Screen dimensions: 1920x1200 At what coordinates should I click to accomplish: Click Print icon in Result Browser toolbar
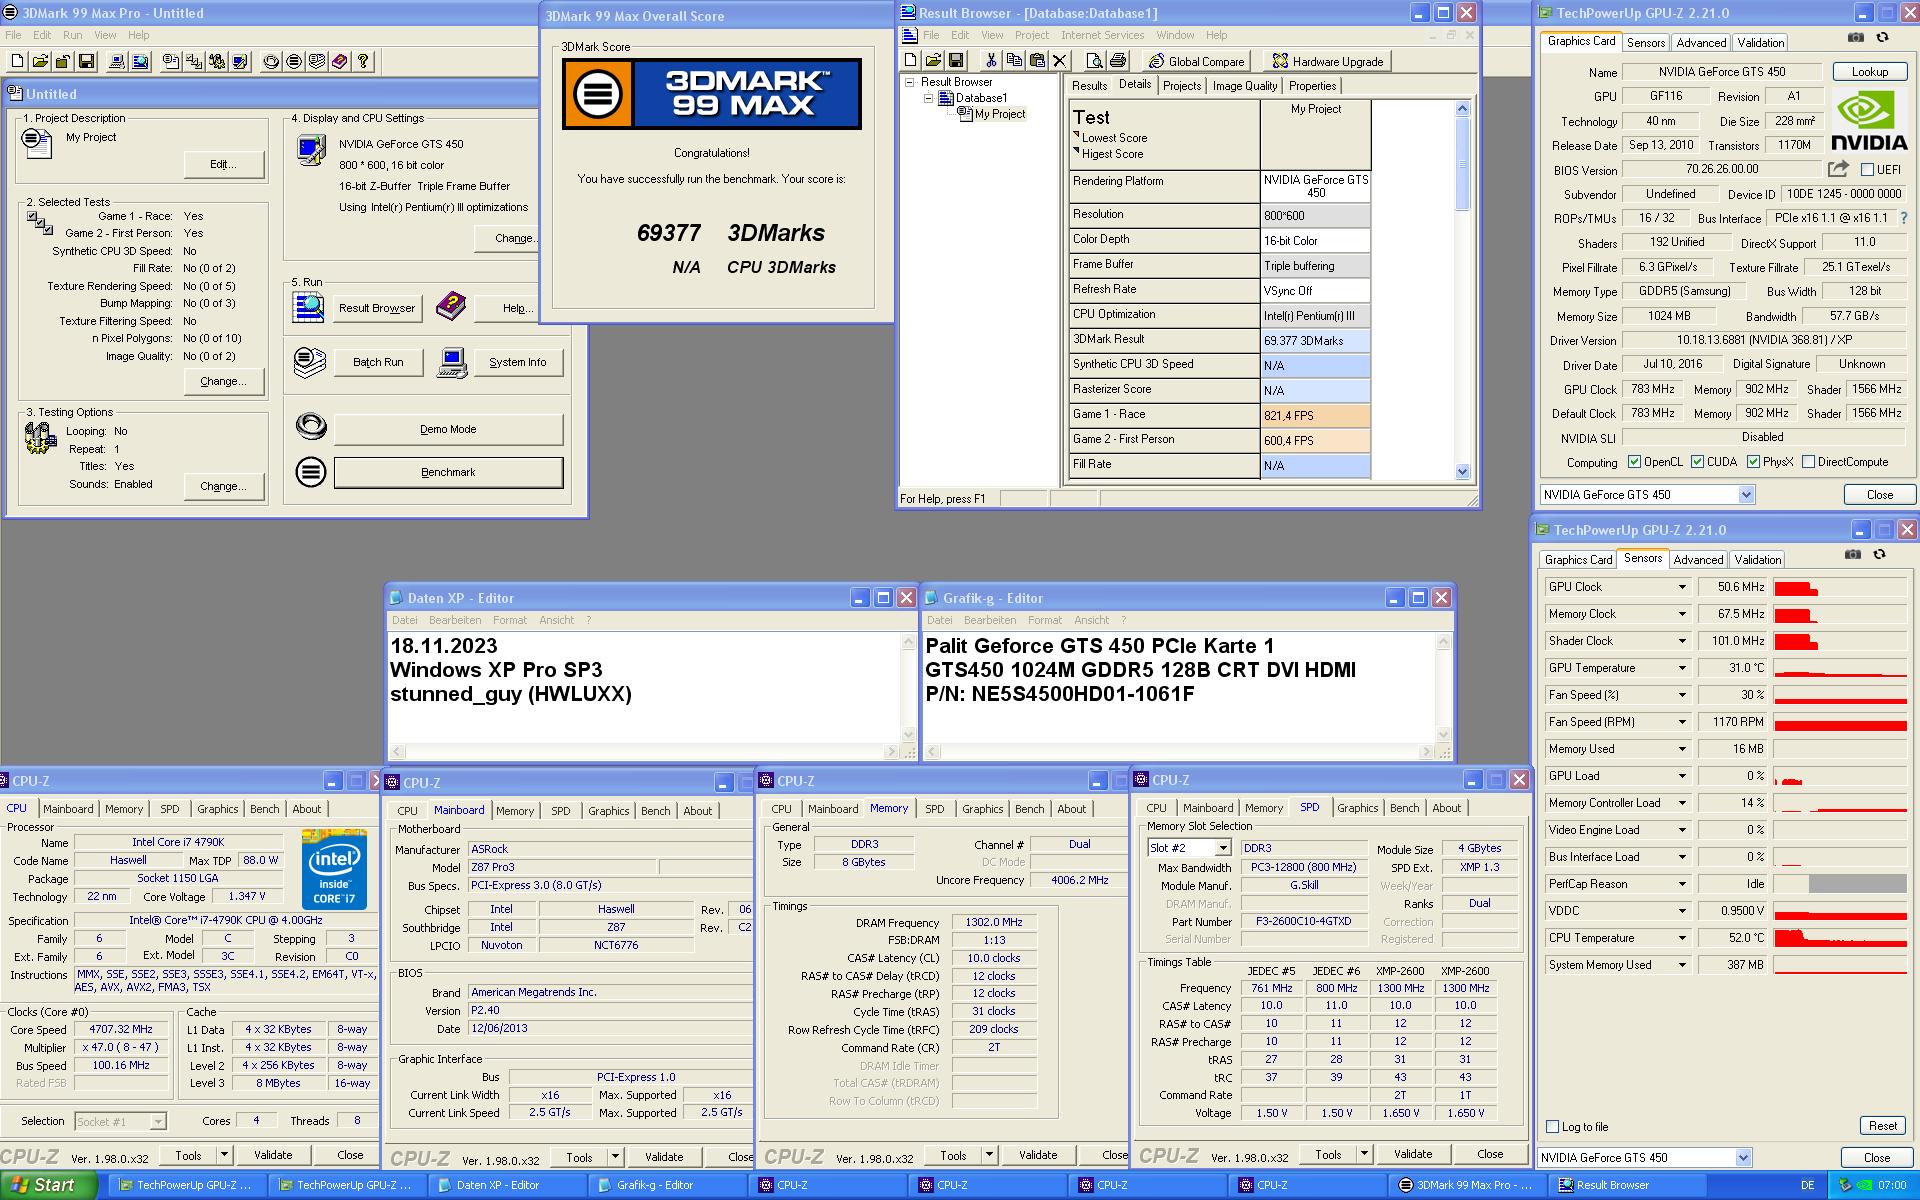[1118, 61]
